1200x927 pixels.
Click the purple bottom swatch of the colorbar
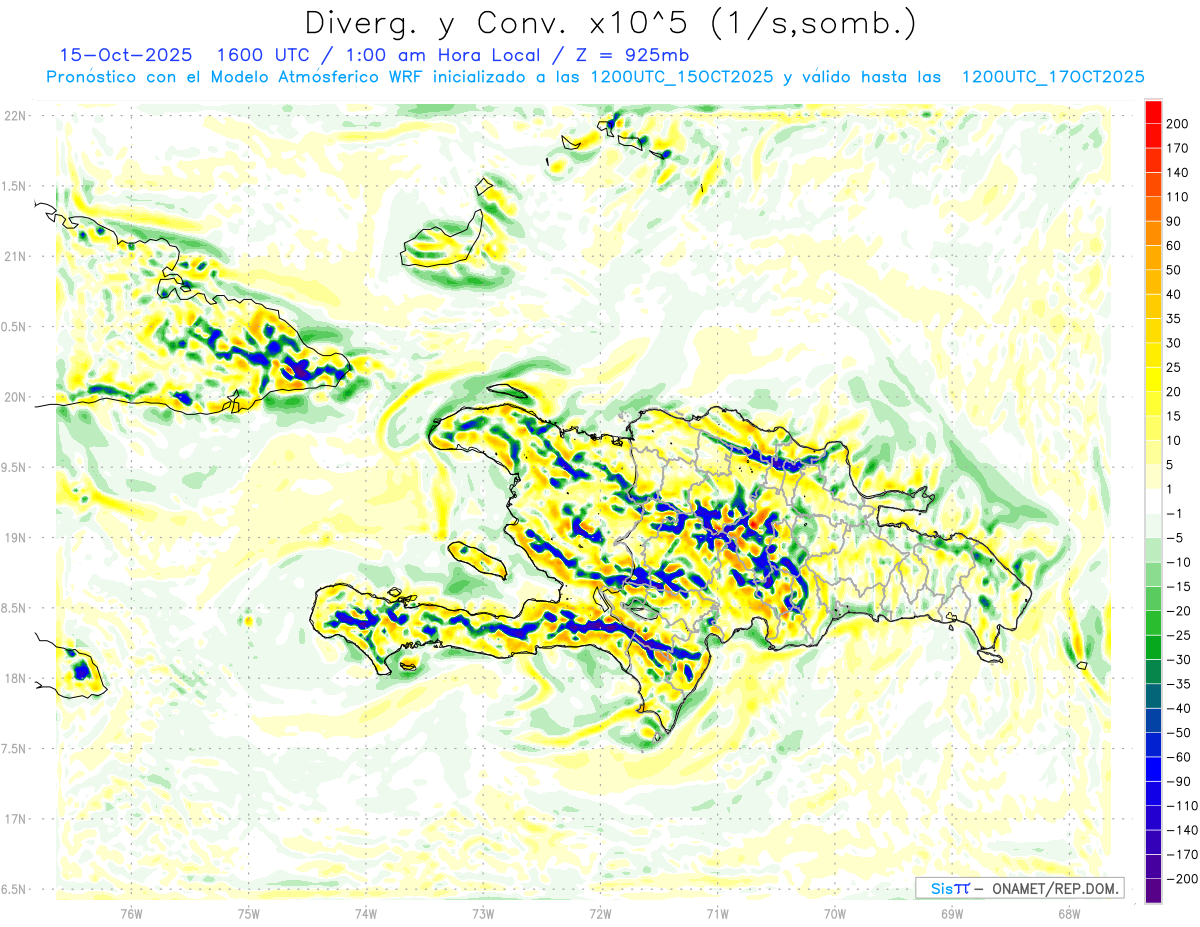[1153, 891]
